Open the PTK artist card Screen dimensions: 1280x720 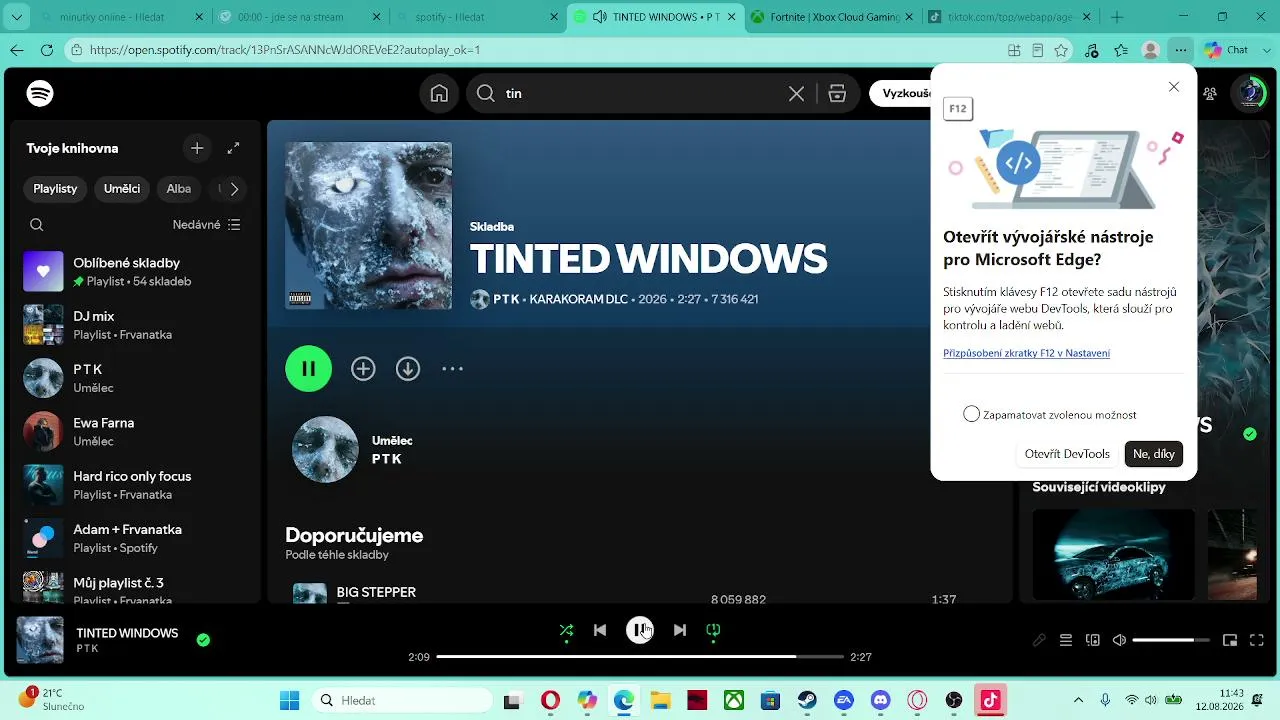[x=640, y=450]
